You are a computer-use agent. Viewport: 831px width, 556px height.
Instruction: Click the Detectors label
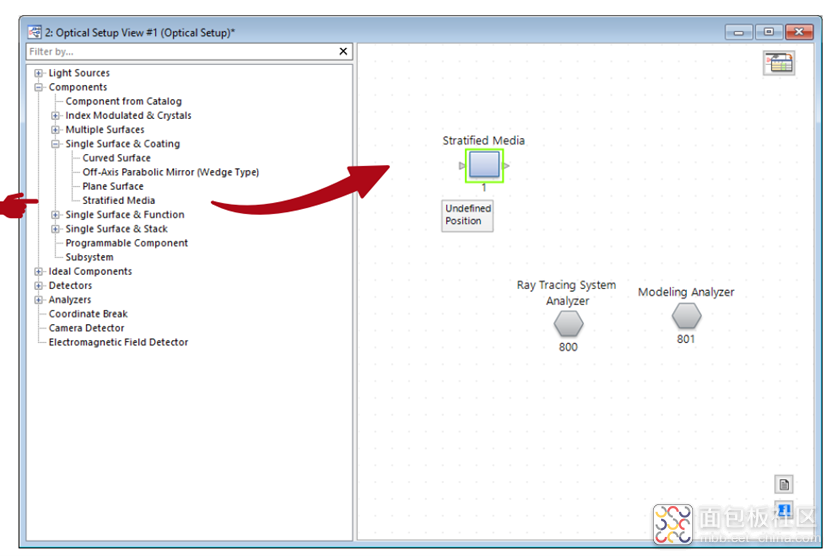click(x=70, y=286)
